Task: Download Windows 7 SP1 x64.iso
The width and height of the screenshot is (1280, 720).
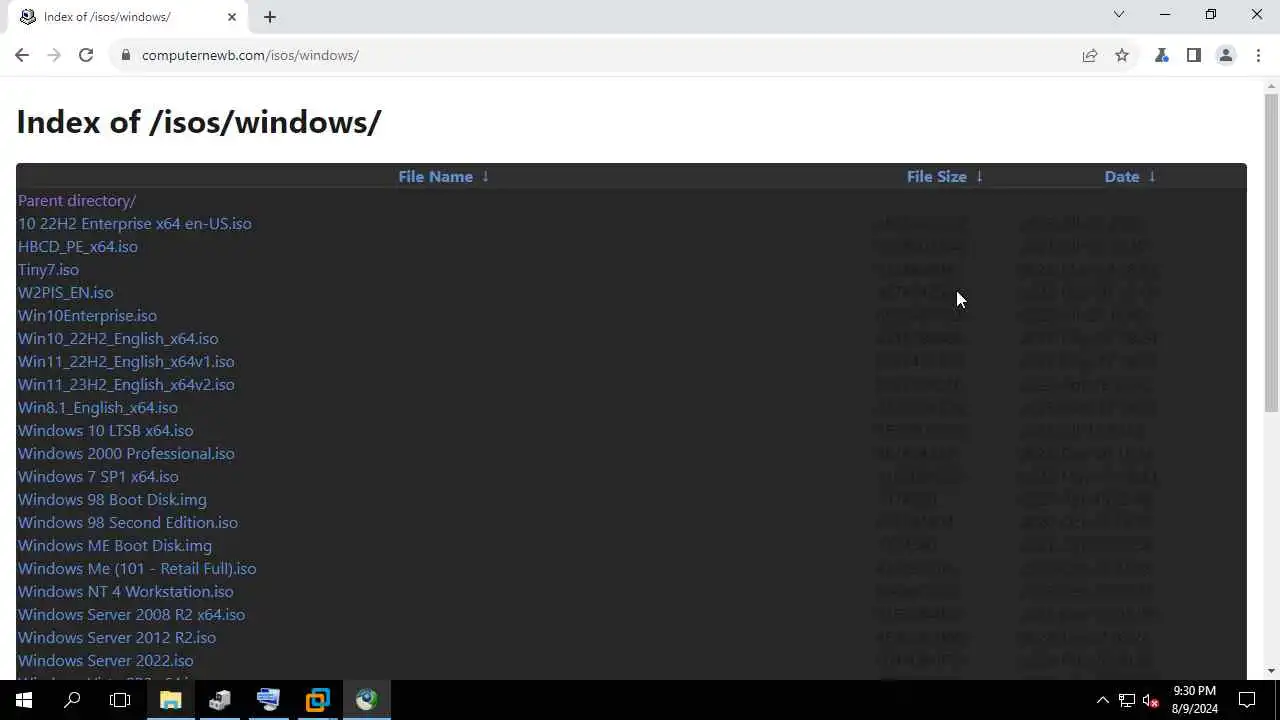Action: pos(98,476)
